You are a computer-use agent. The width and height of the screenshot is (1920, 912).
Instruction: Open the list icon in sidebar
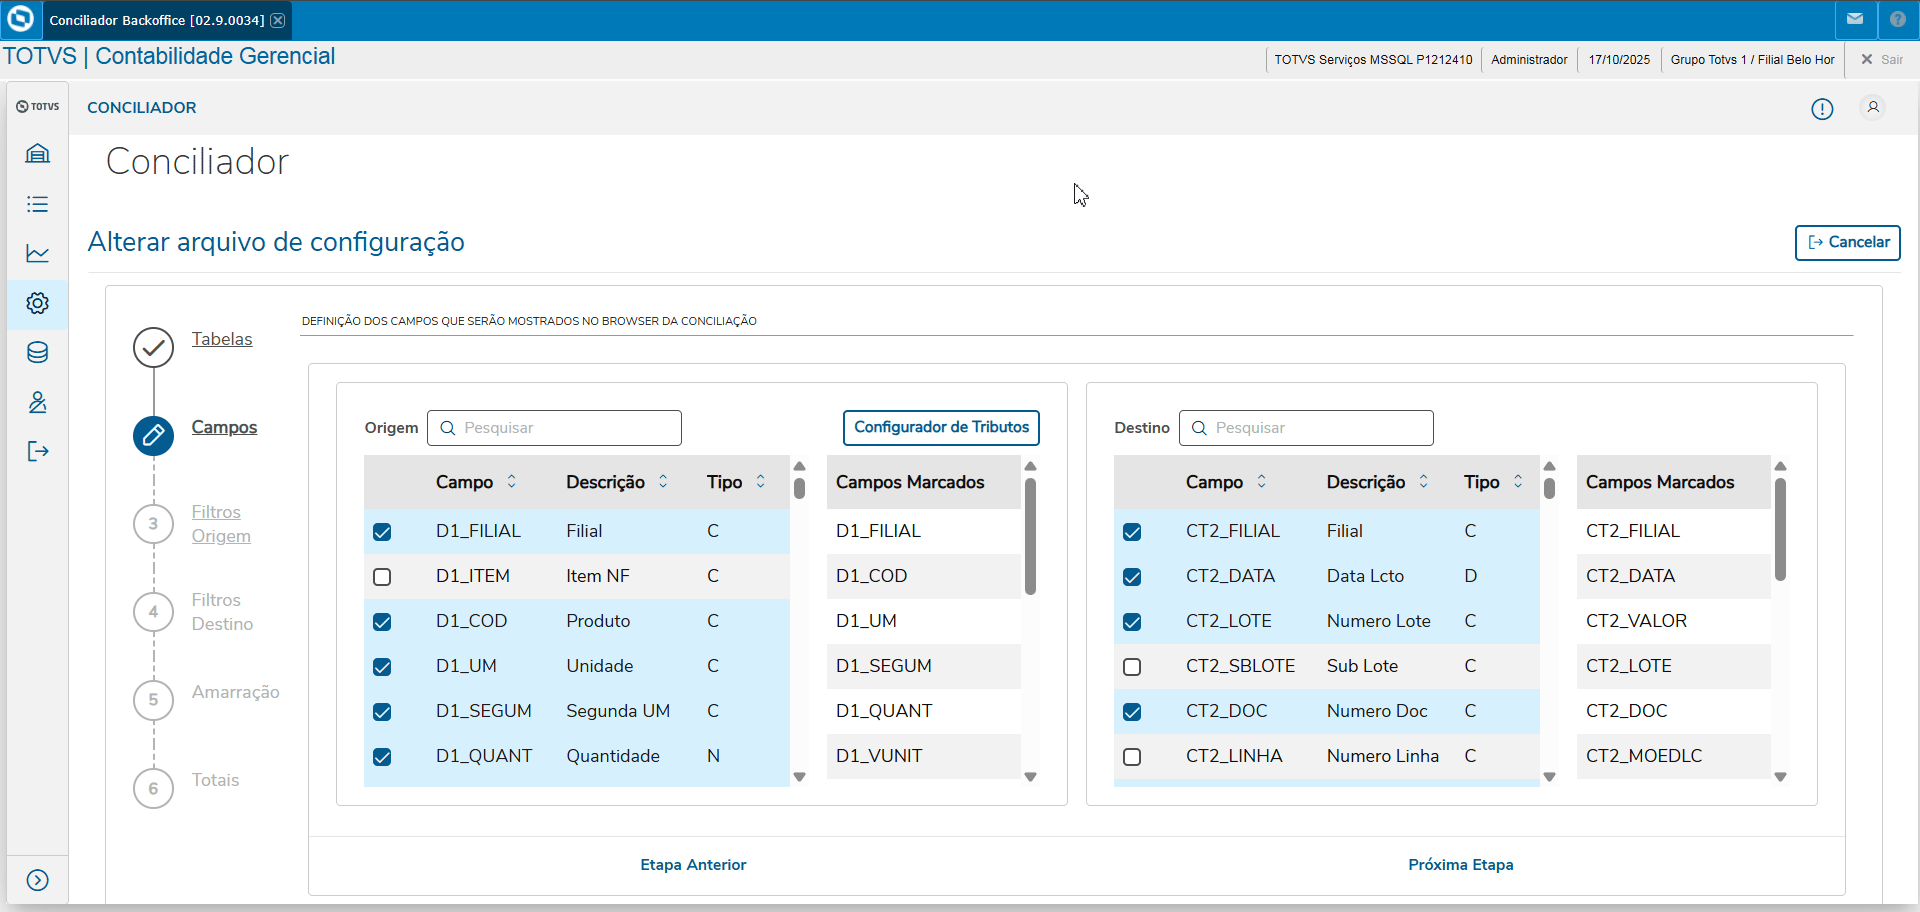point(37,204)
